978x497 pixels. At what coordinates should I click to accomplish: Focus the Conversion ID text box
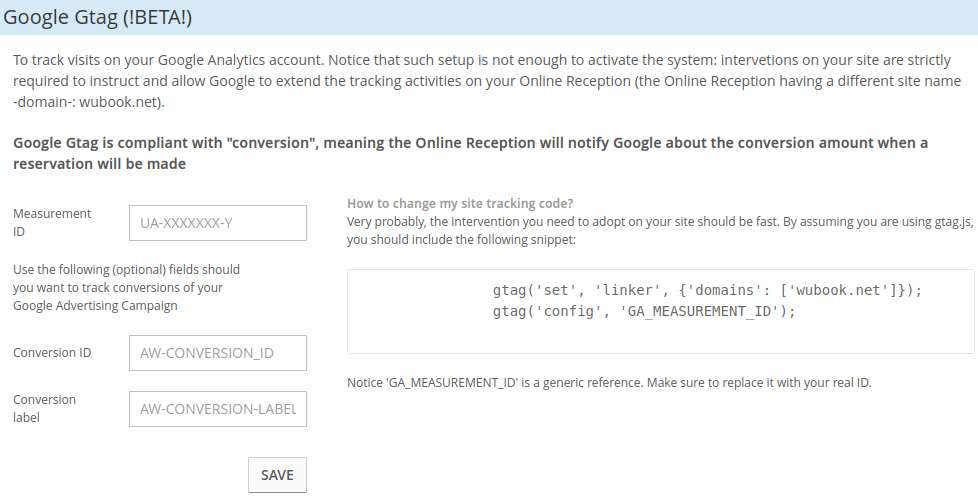218,353
